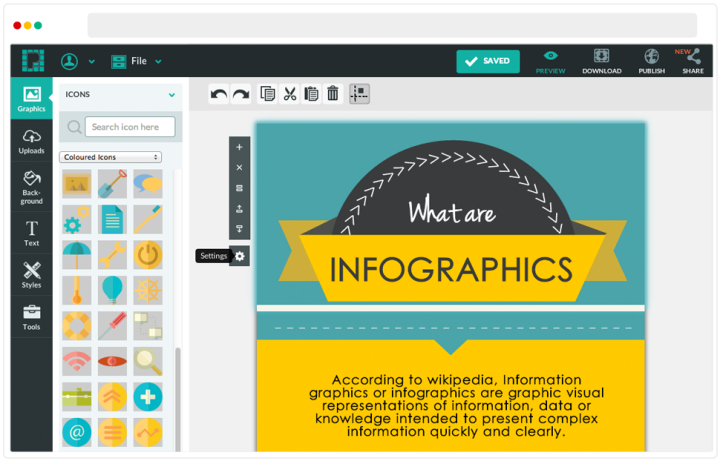Select the ship wheel icon
This screenshot has height=461, width=720.
click(x=148, y=290)
